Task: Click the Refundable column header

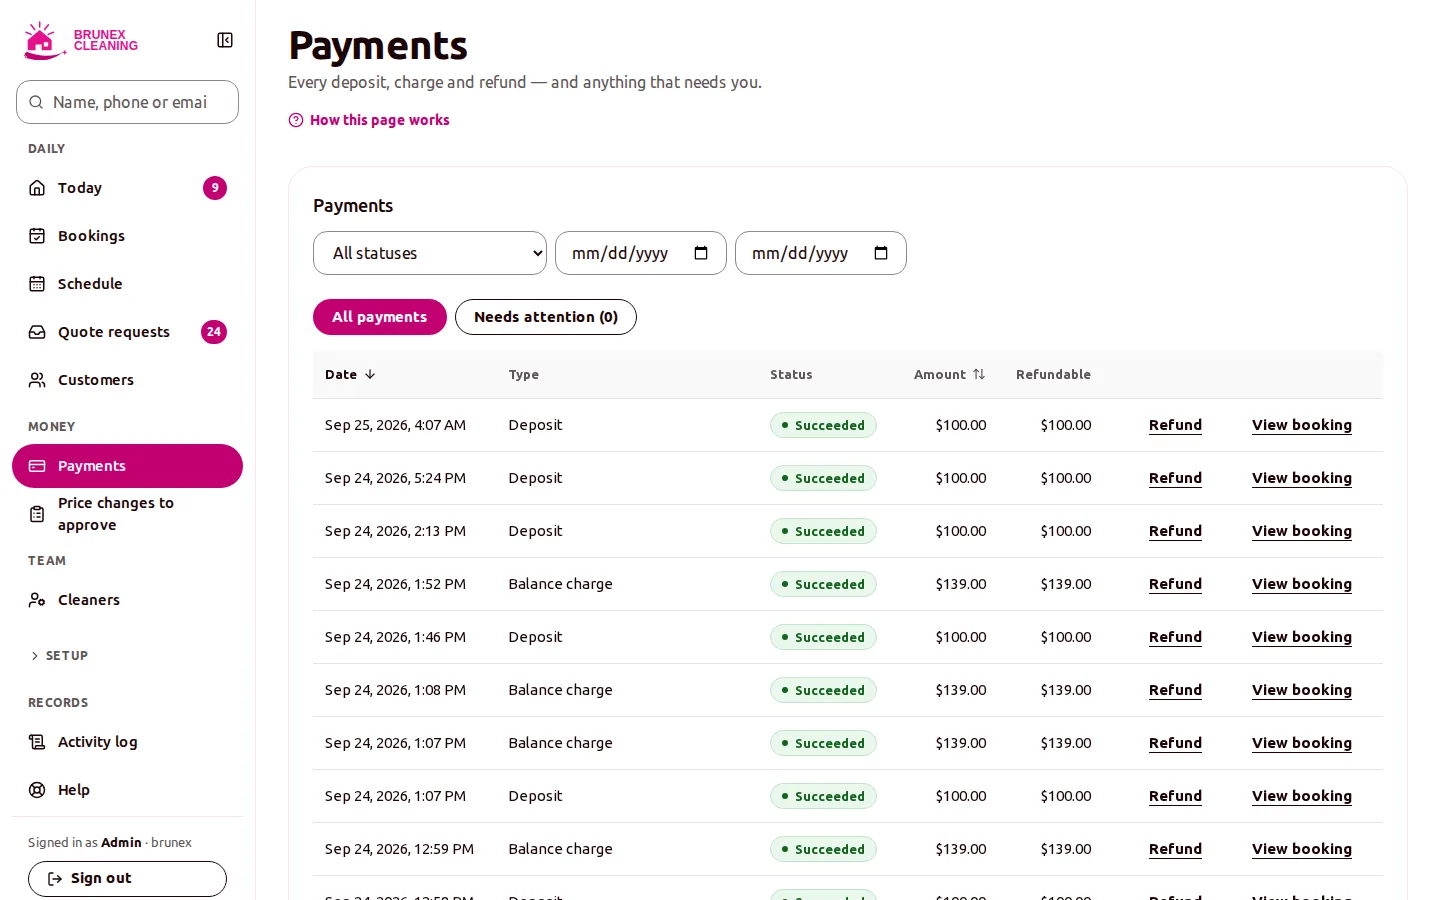Action: (1053, 374)
